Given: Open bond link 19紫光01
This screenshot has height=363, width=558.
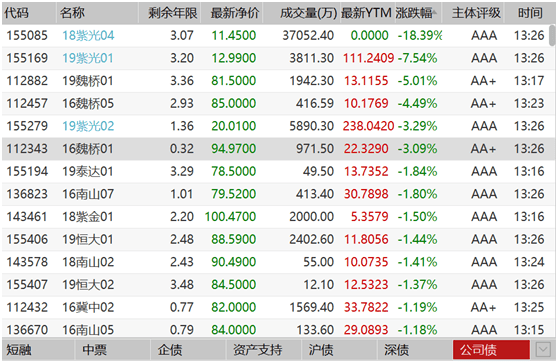Looking at the screenshot, I should point(88,58).
